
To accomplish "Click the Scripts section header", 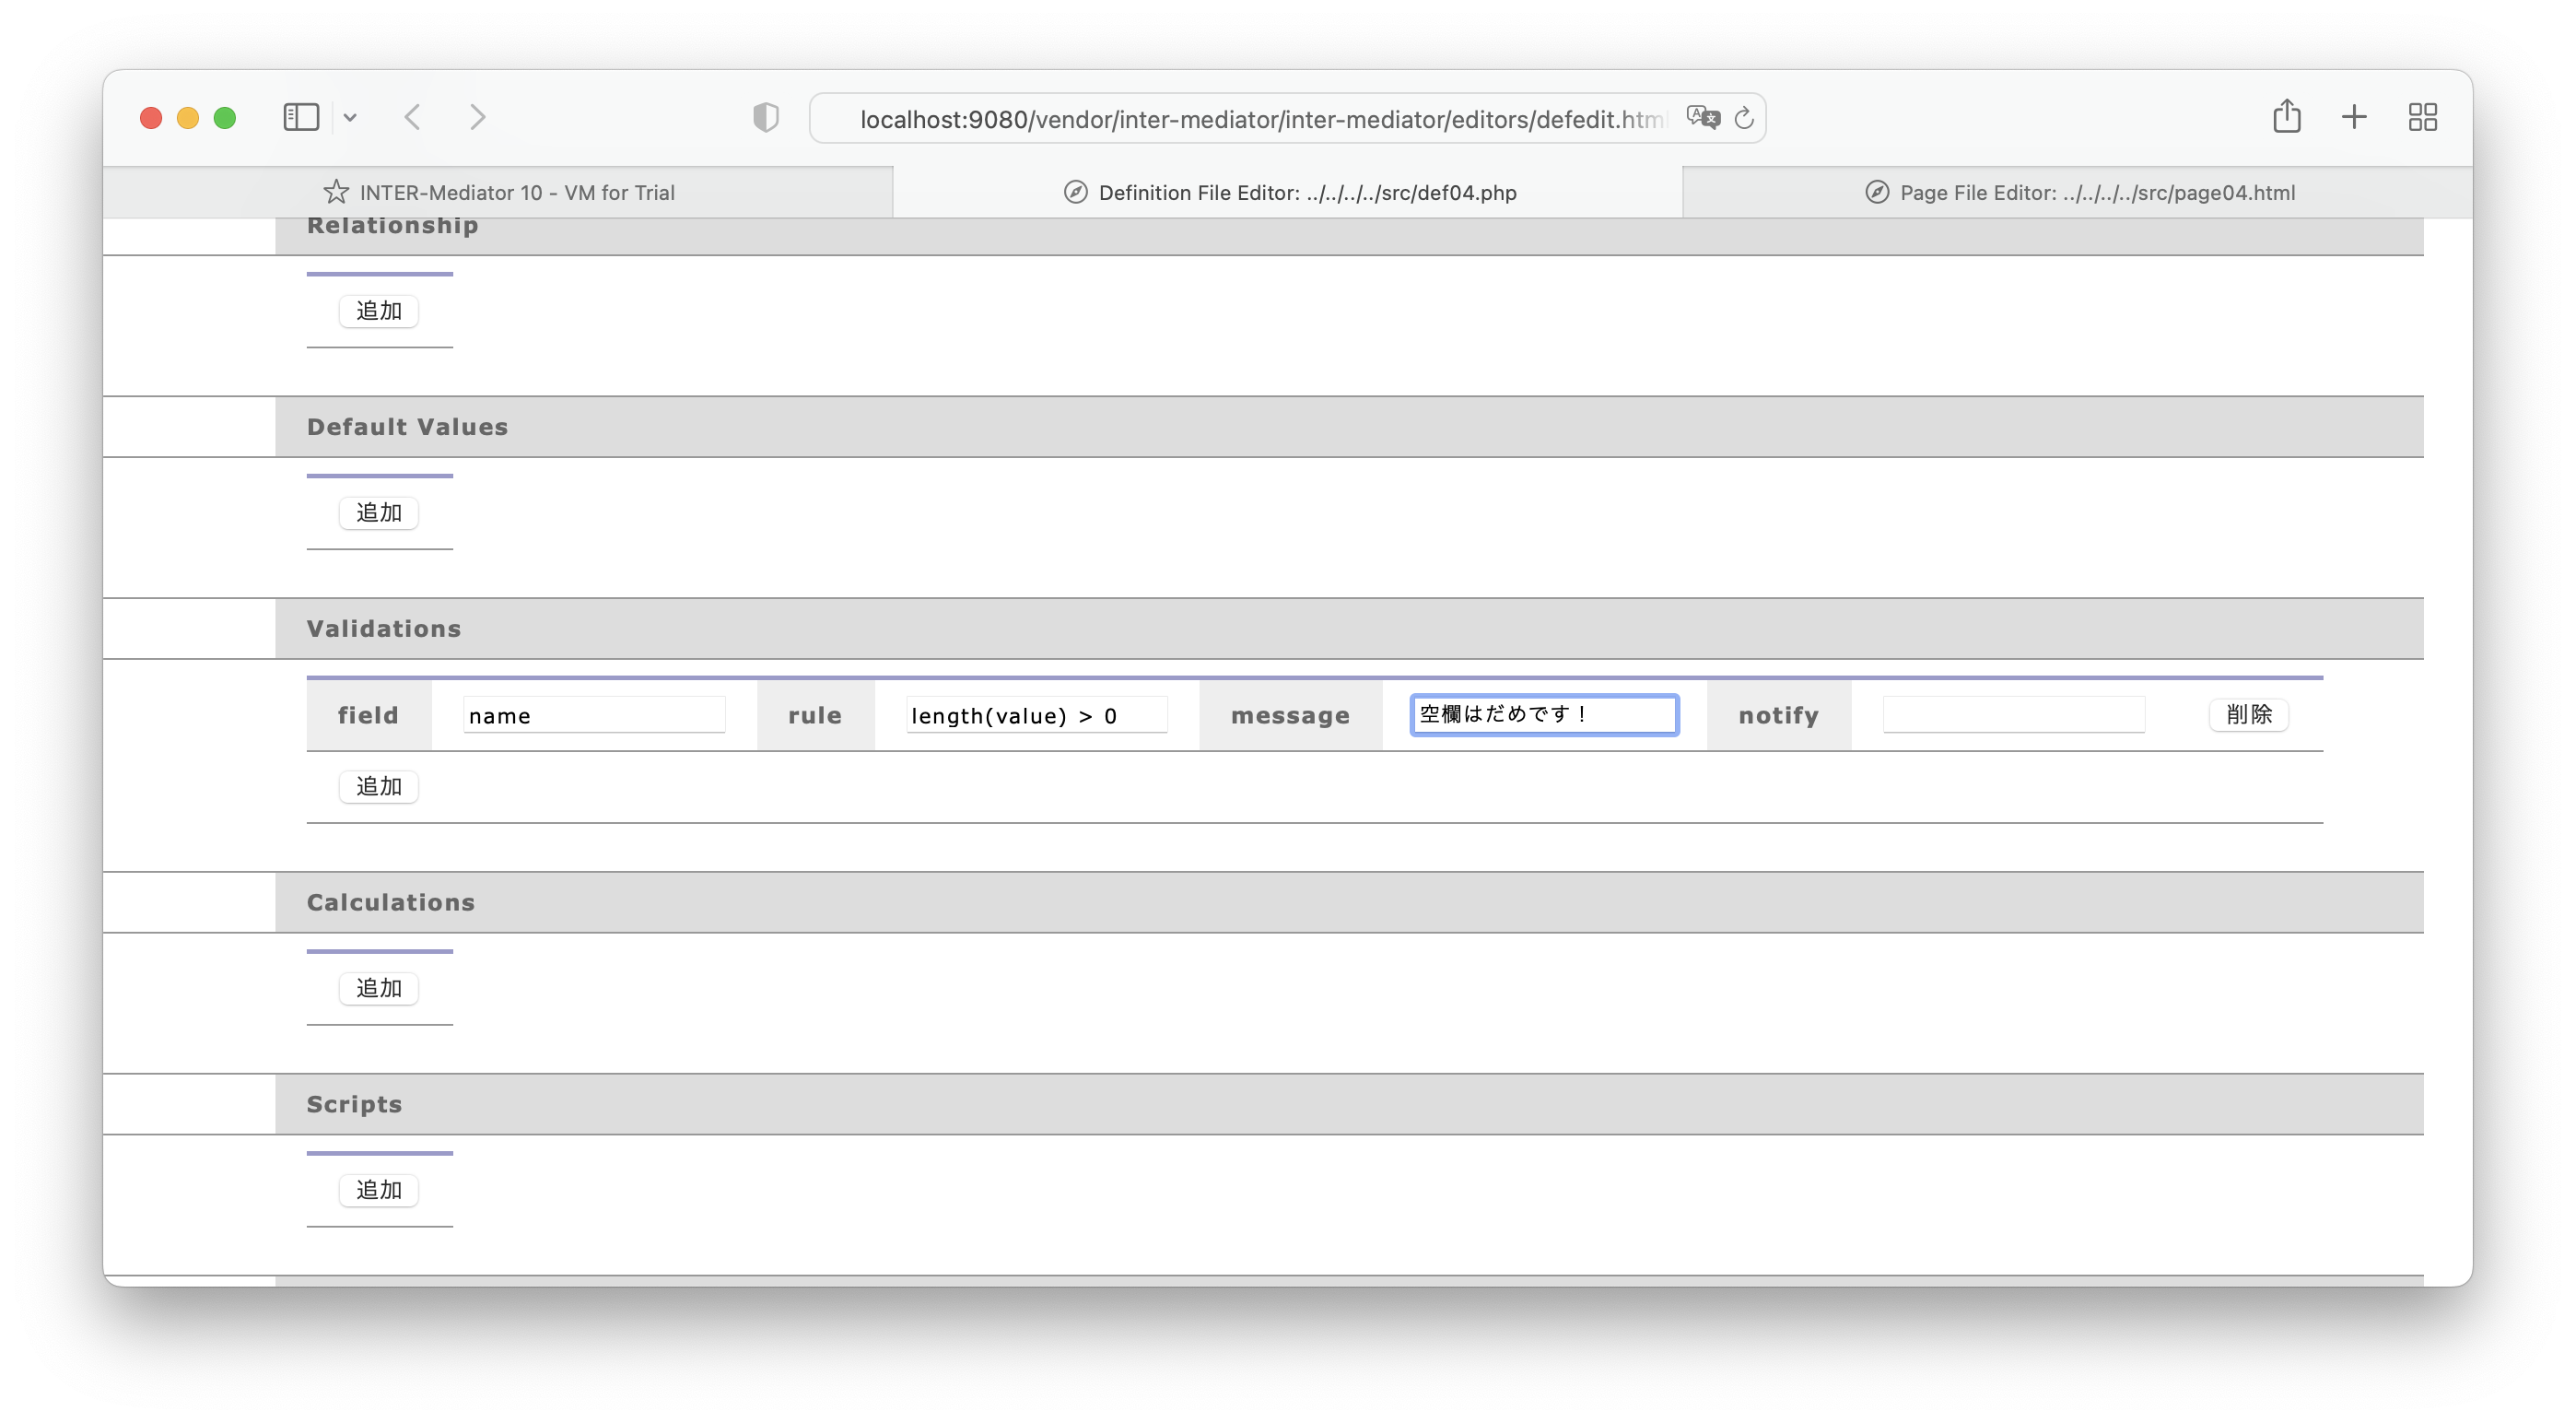I will [x=1349, y=1105].
